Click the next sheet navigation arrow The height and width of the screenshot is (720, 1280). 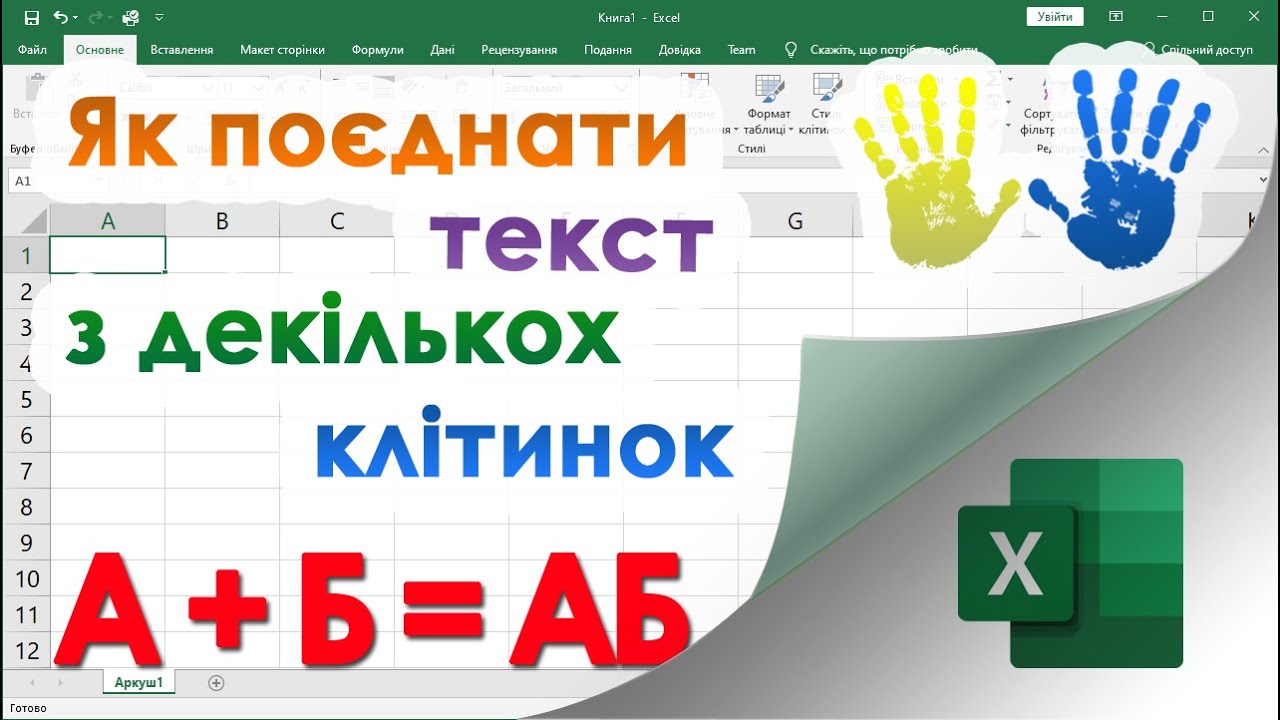tap(60, 683)
